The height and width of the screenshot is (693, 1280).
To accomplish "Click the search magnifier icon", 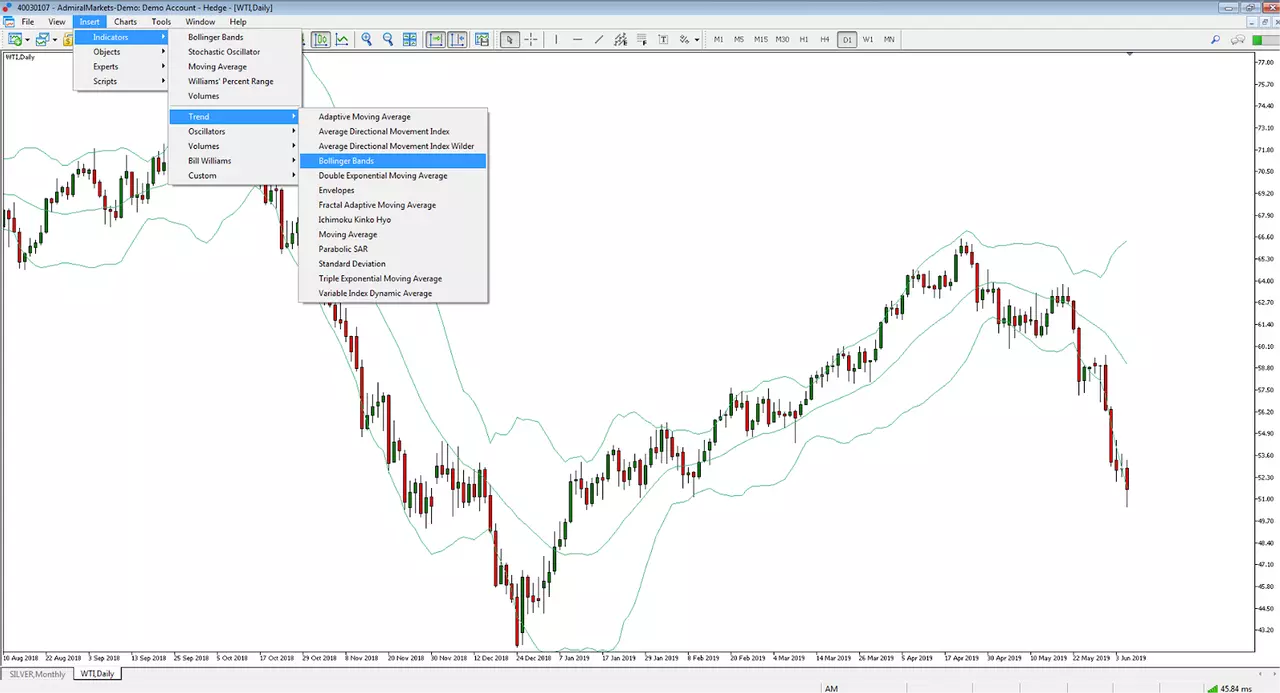I will pyautogui.click(x=1215, y=39).
